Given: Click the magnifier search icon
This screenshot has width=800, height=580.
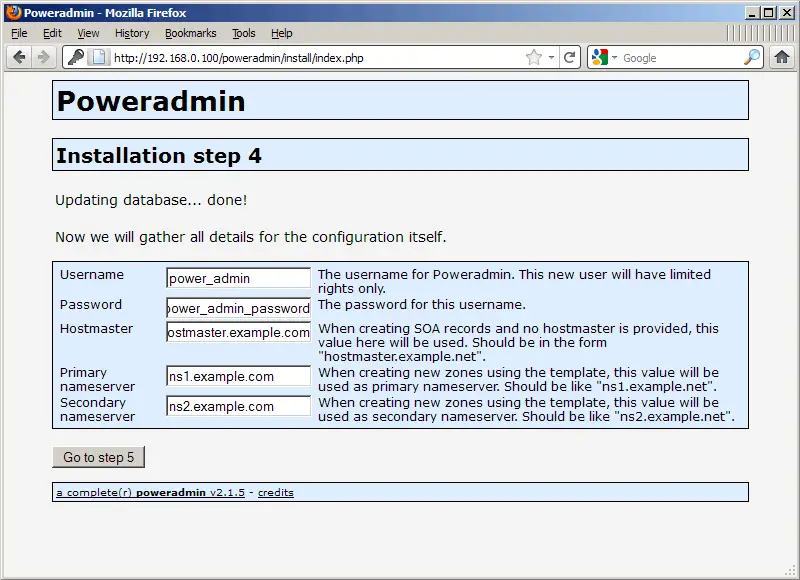Looking at the screenshot, I should pos(752,57).
